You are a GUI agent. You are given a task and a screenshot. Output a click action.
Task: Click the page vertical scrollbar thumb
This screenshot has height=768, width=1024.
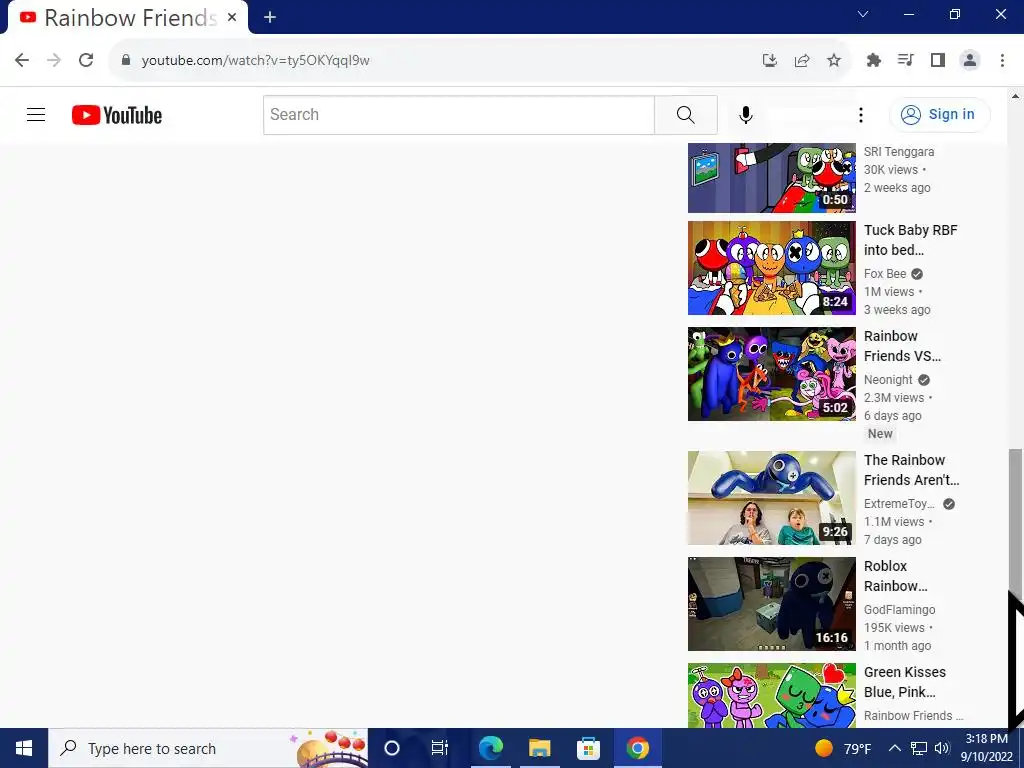click(1014, 522)
